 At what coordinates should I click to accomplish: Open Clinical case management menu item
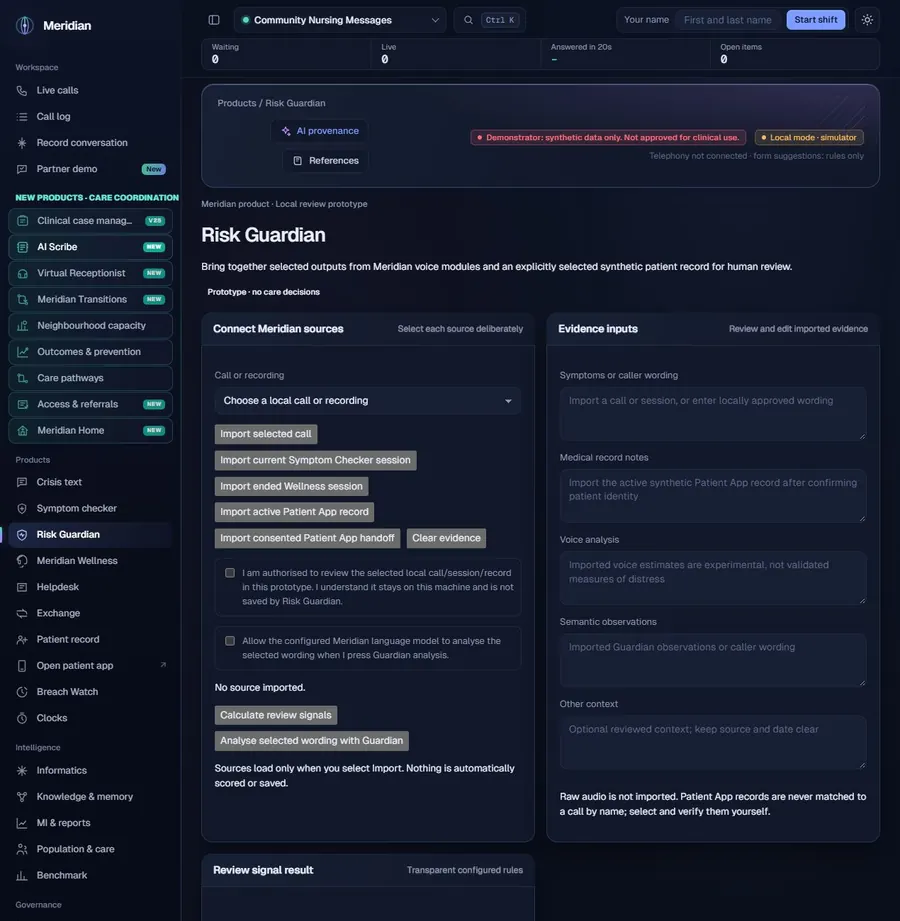tap(90, 221)
